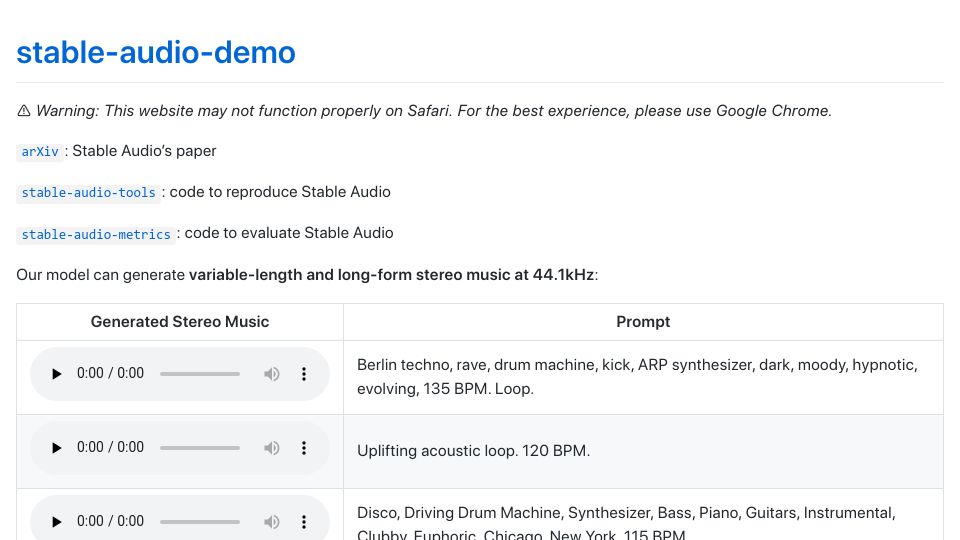Open the arXiv paper link

point(40,151)
